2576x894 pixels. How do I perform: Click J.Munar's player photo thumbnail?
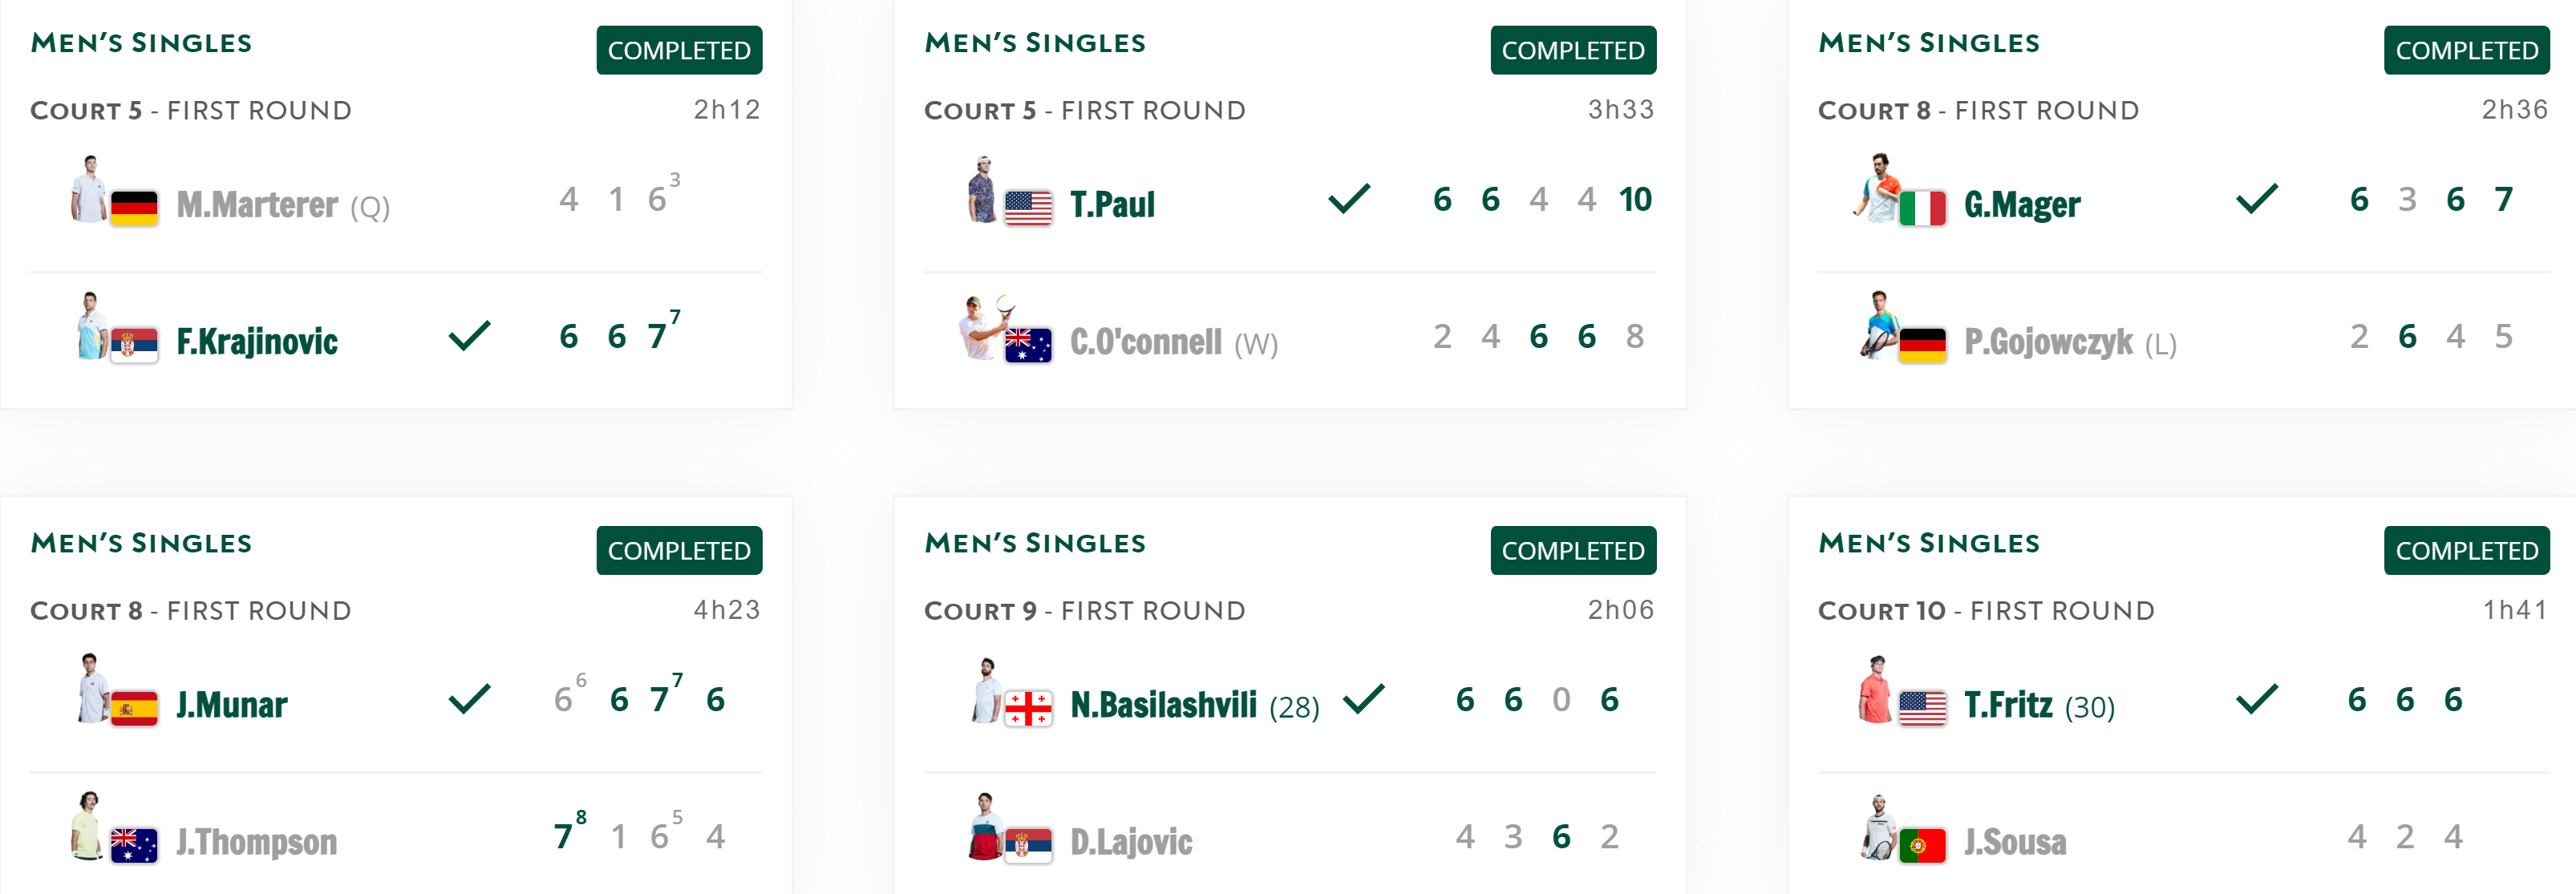(x=91, y=688)
